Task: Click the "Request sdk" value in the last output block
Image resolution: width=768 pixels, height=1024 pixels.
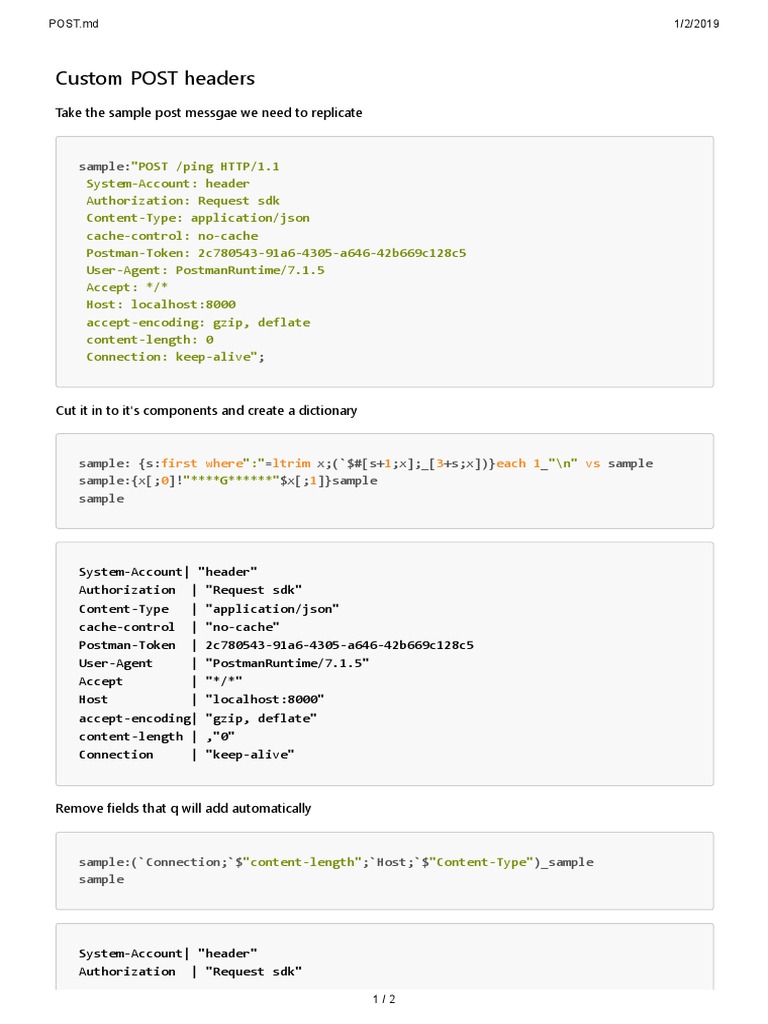Action: click(250, 972)
